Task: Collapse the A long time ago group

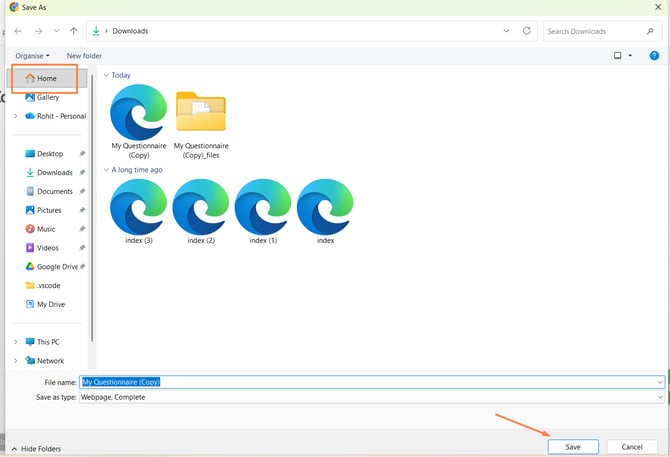Action: click(x=106, y=170)
